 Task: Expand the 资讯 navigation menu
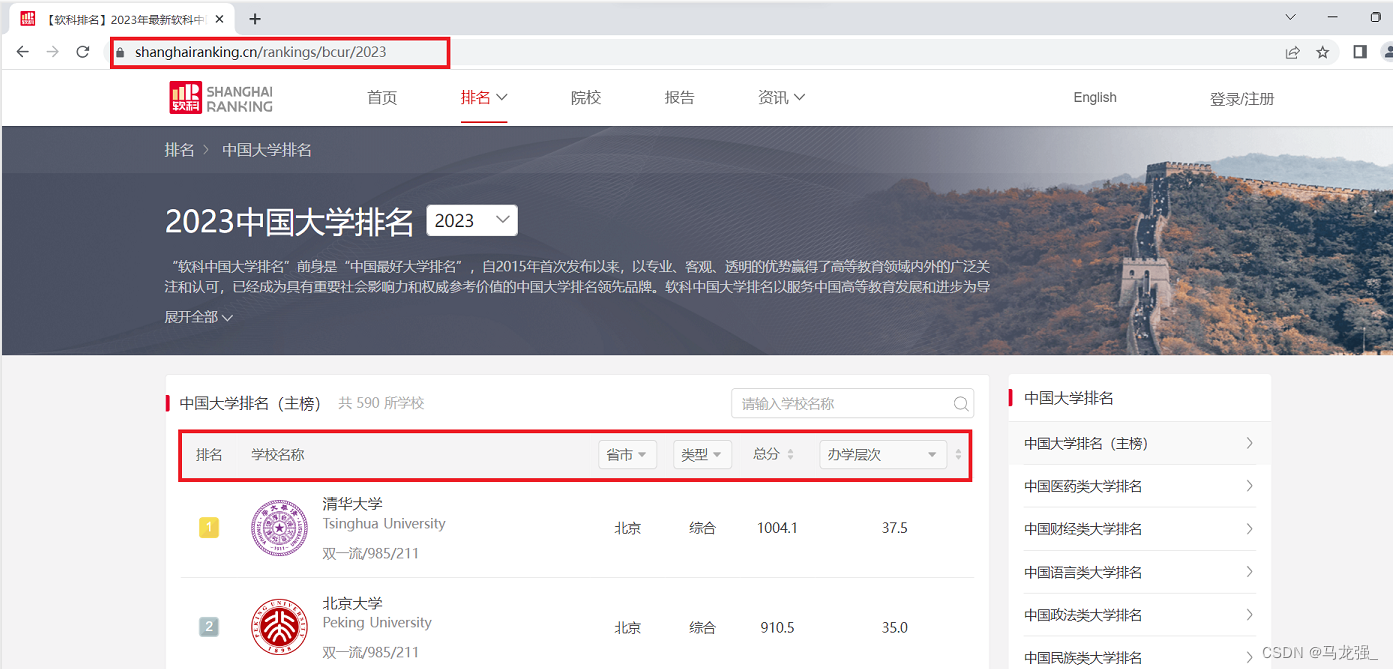pos(782,97)
